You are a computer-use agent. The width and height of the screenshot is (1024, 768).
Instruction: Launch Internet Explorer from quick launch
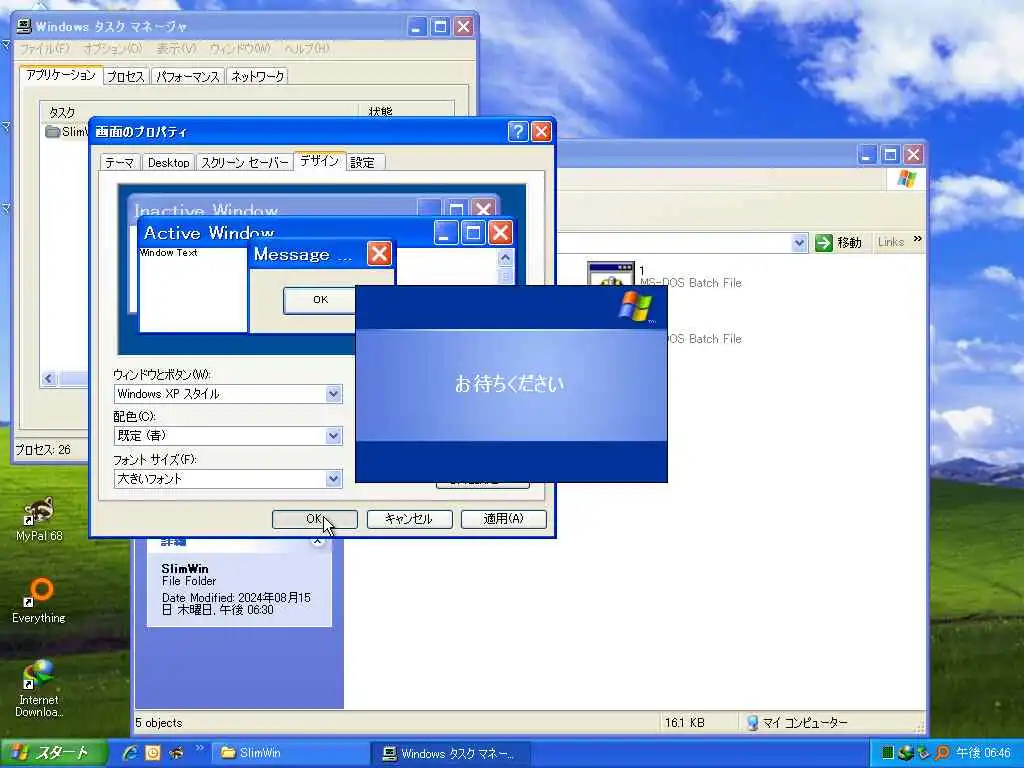coord(130,752)
